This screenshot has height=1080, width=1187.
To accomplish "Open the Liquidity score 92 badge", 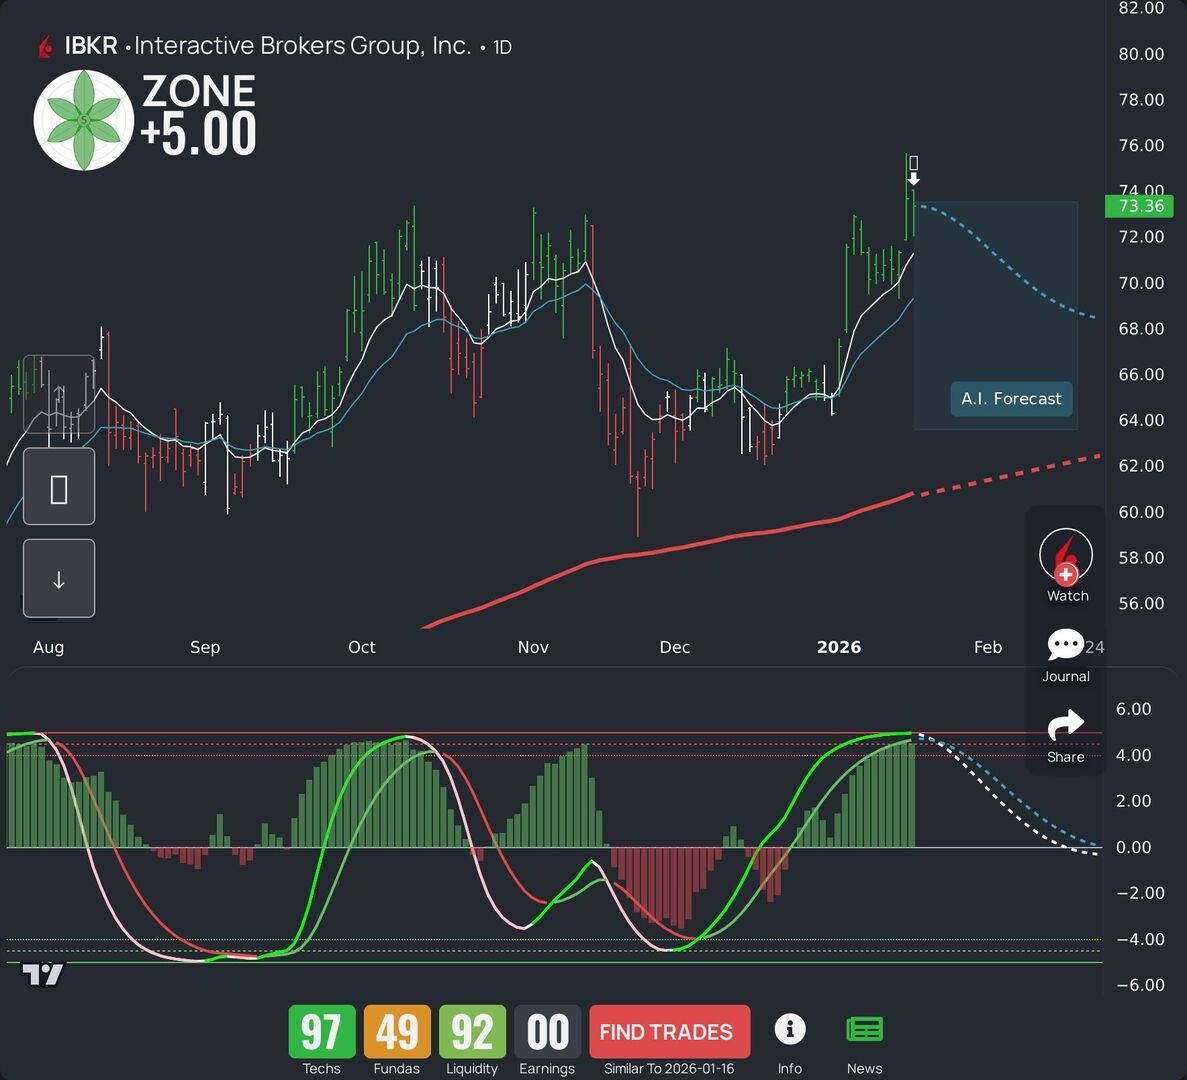I will click(472, 1032).
